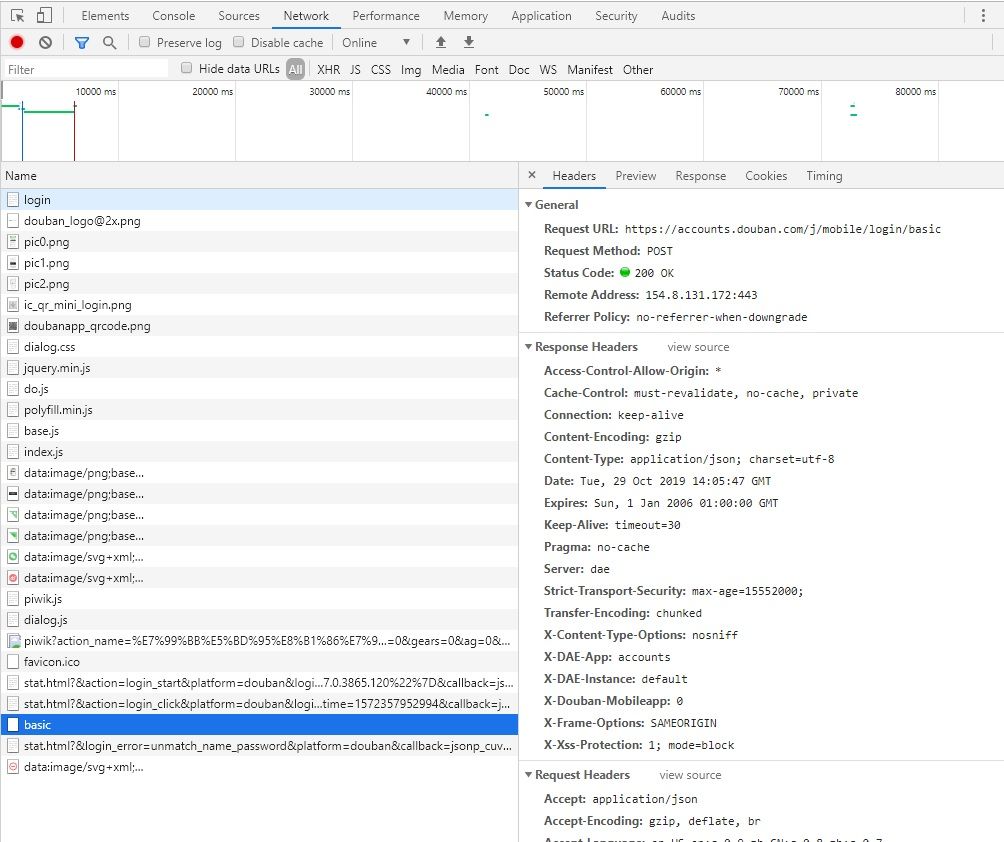The width and height of the screenshot is (1004, 842).
Task: Click the image icon beside doubanapp_qrcode.png
Action: pyautogui.click(x=13, y=325)
